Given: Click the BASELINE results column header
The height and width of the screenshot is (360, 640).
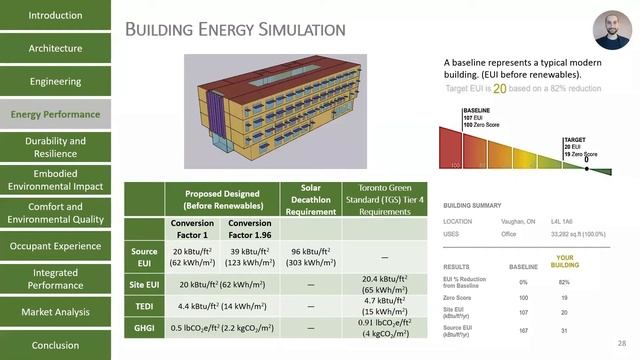Looking at the screenshot, I should pos(523,267).
